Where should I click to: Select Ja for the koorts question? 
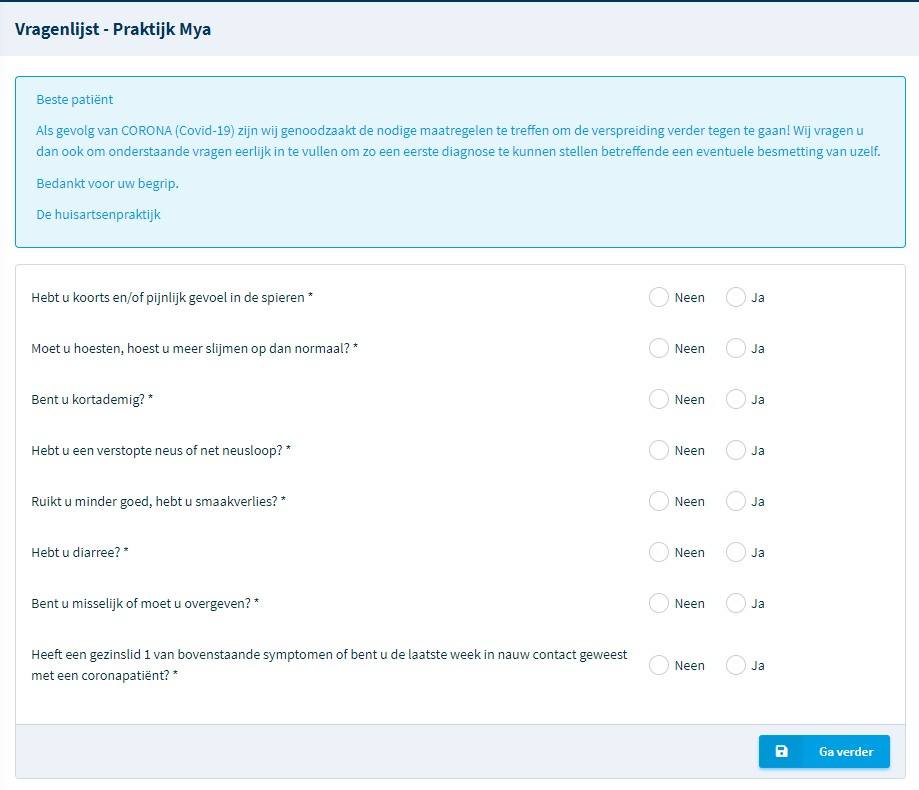click(737, 297)
